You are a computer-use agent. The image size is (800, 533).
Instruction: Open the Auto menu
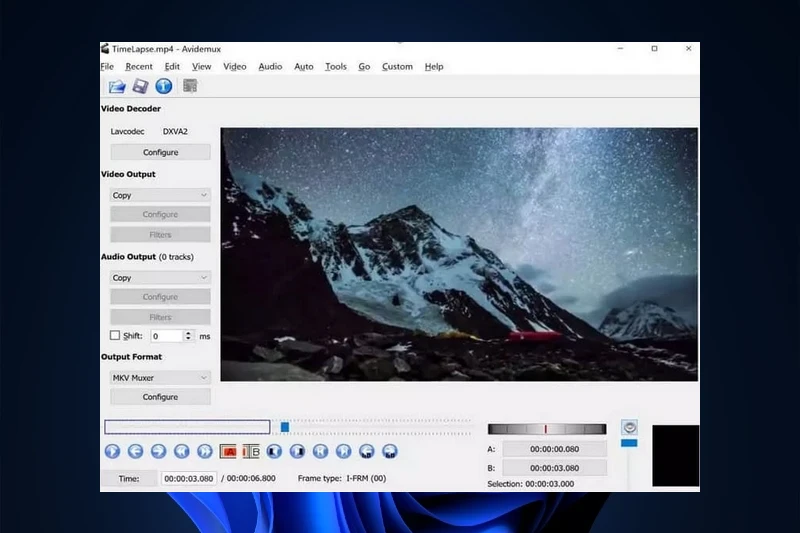(x=304, y=66)
